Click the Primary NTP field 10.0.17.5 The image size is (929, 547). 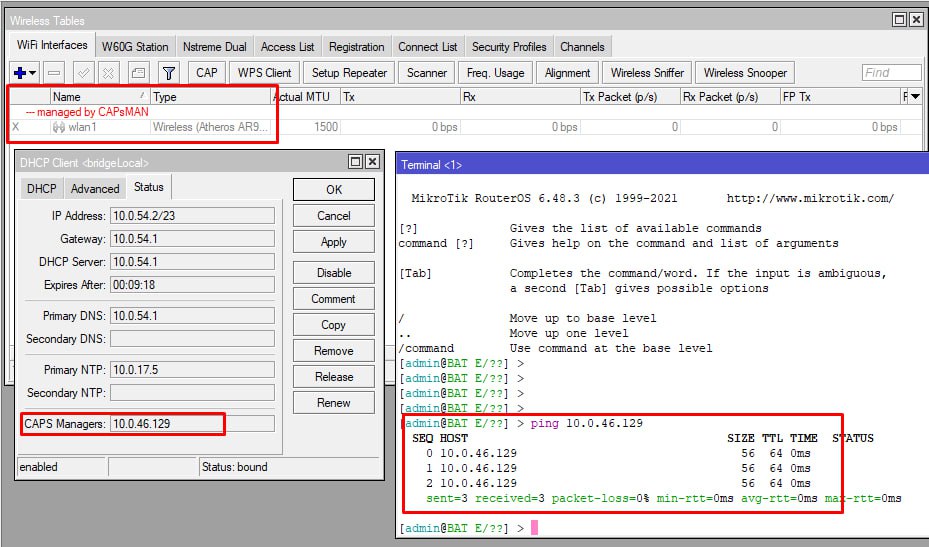click(x=193, y=370)
